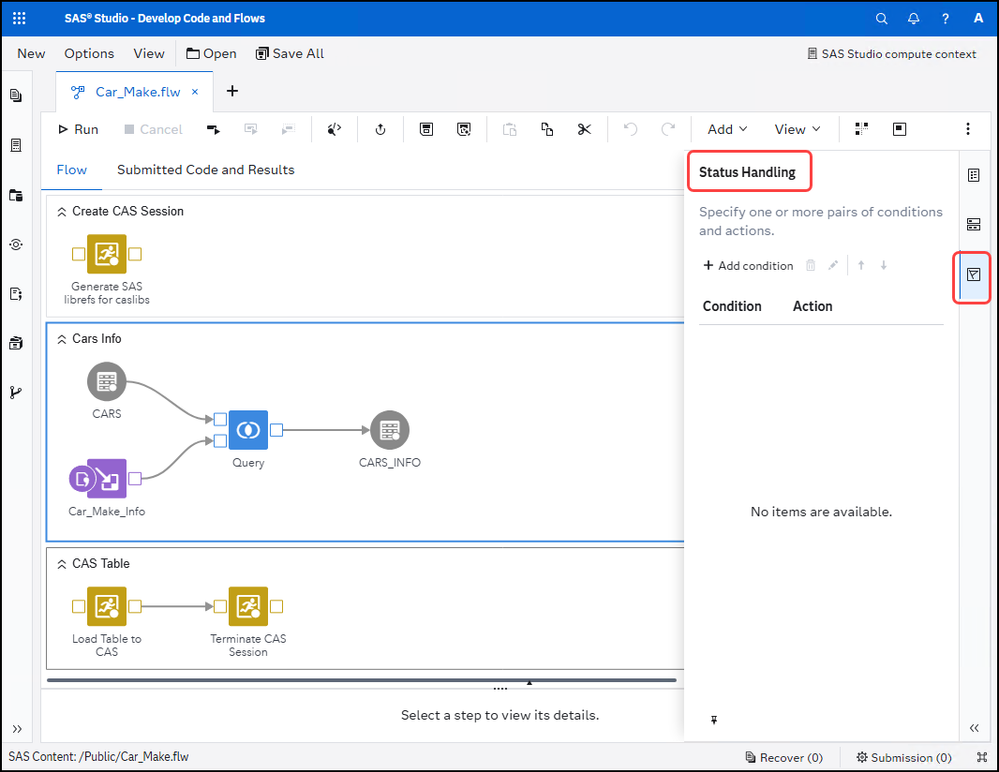Open the toolbar View dropdown

(797, 129)
